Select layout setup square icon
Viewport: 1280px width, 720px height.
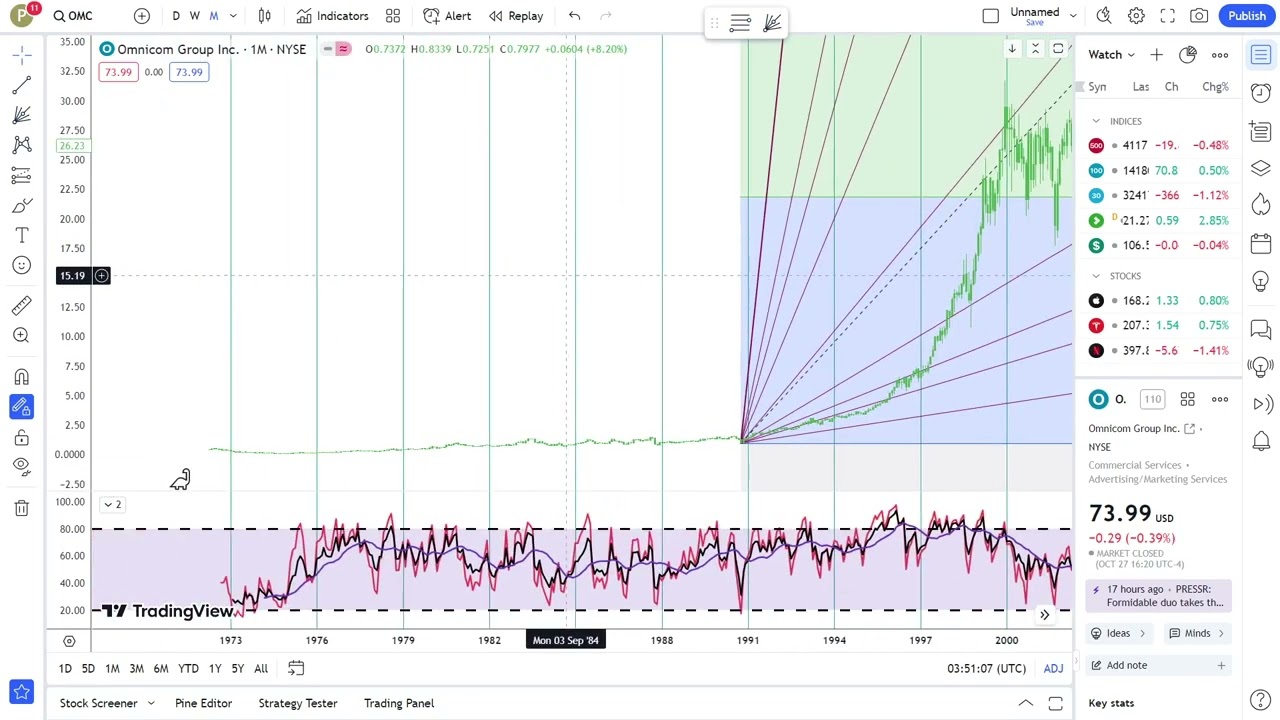(x=990, y=16)
